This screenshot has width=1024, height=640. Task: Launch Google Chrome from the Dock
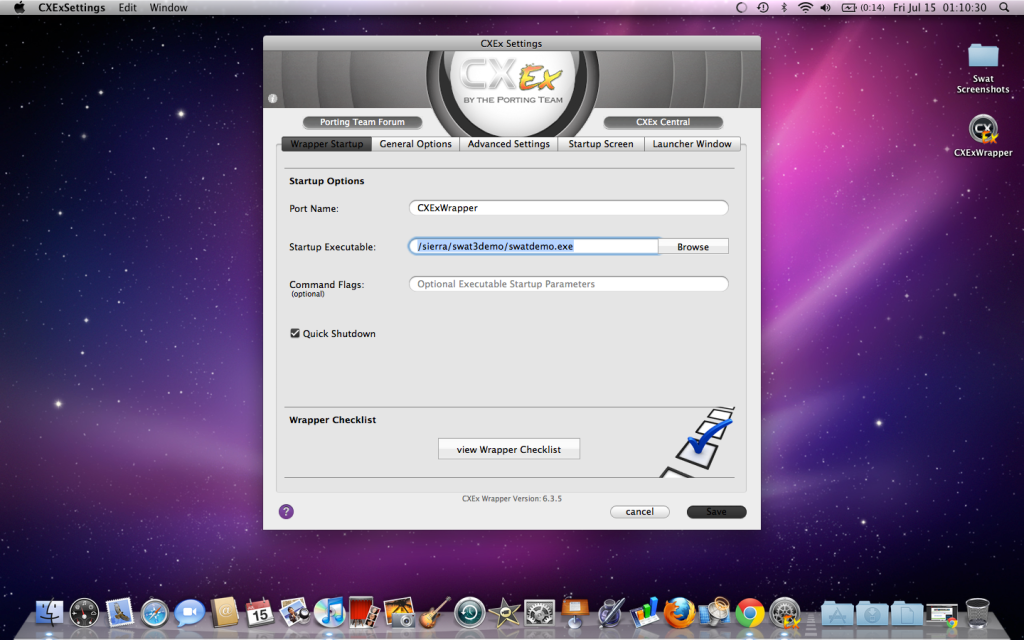750,613
